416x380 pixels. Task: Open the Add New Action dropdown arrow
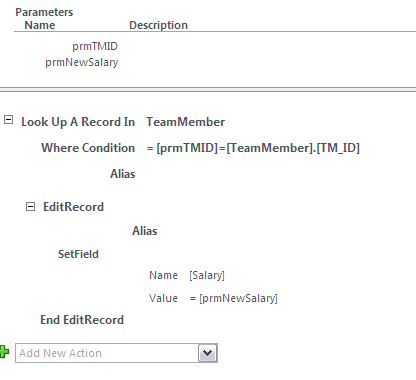click(x=208, y=353)
